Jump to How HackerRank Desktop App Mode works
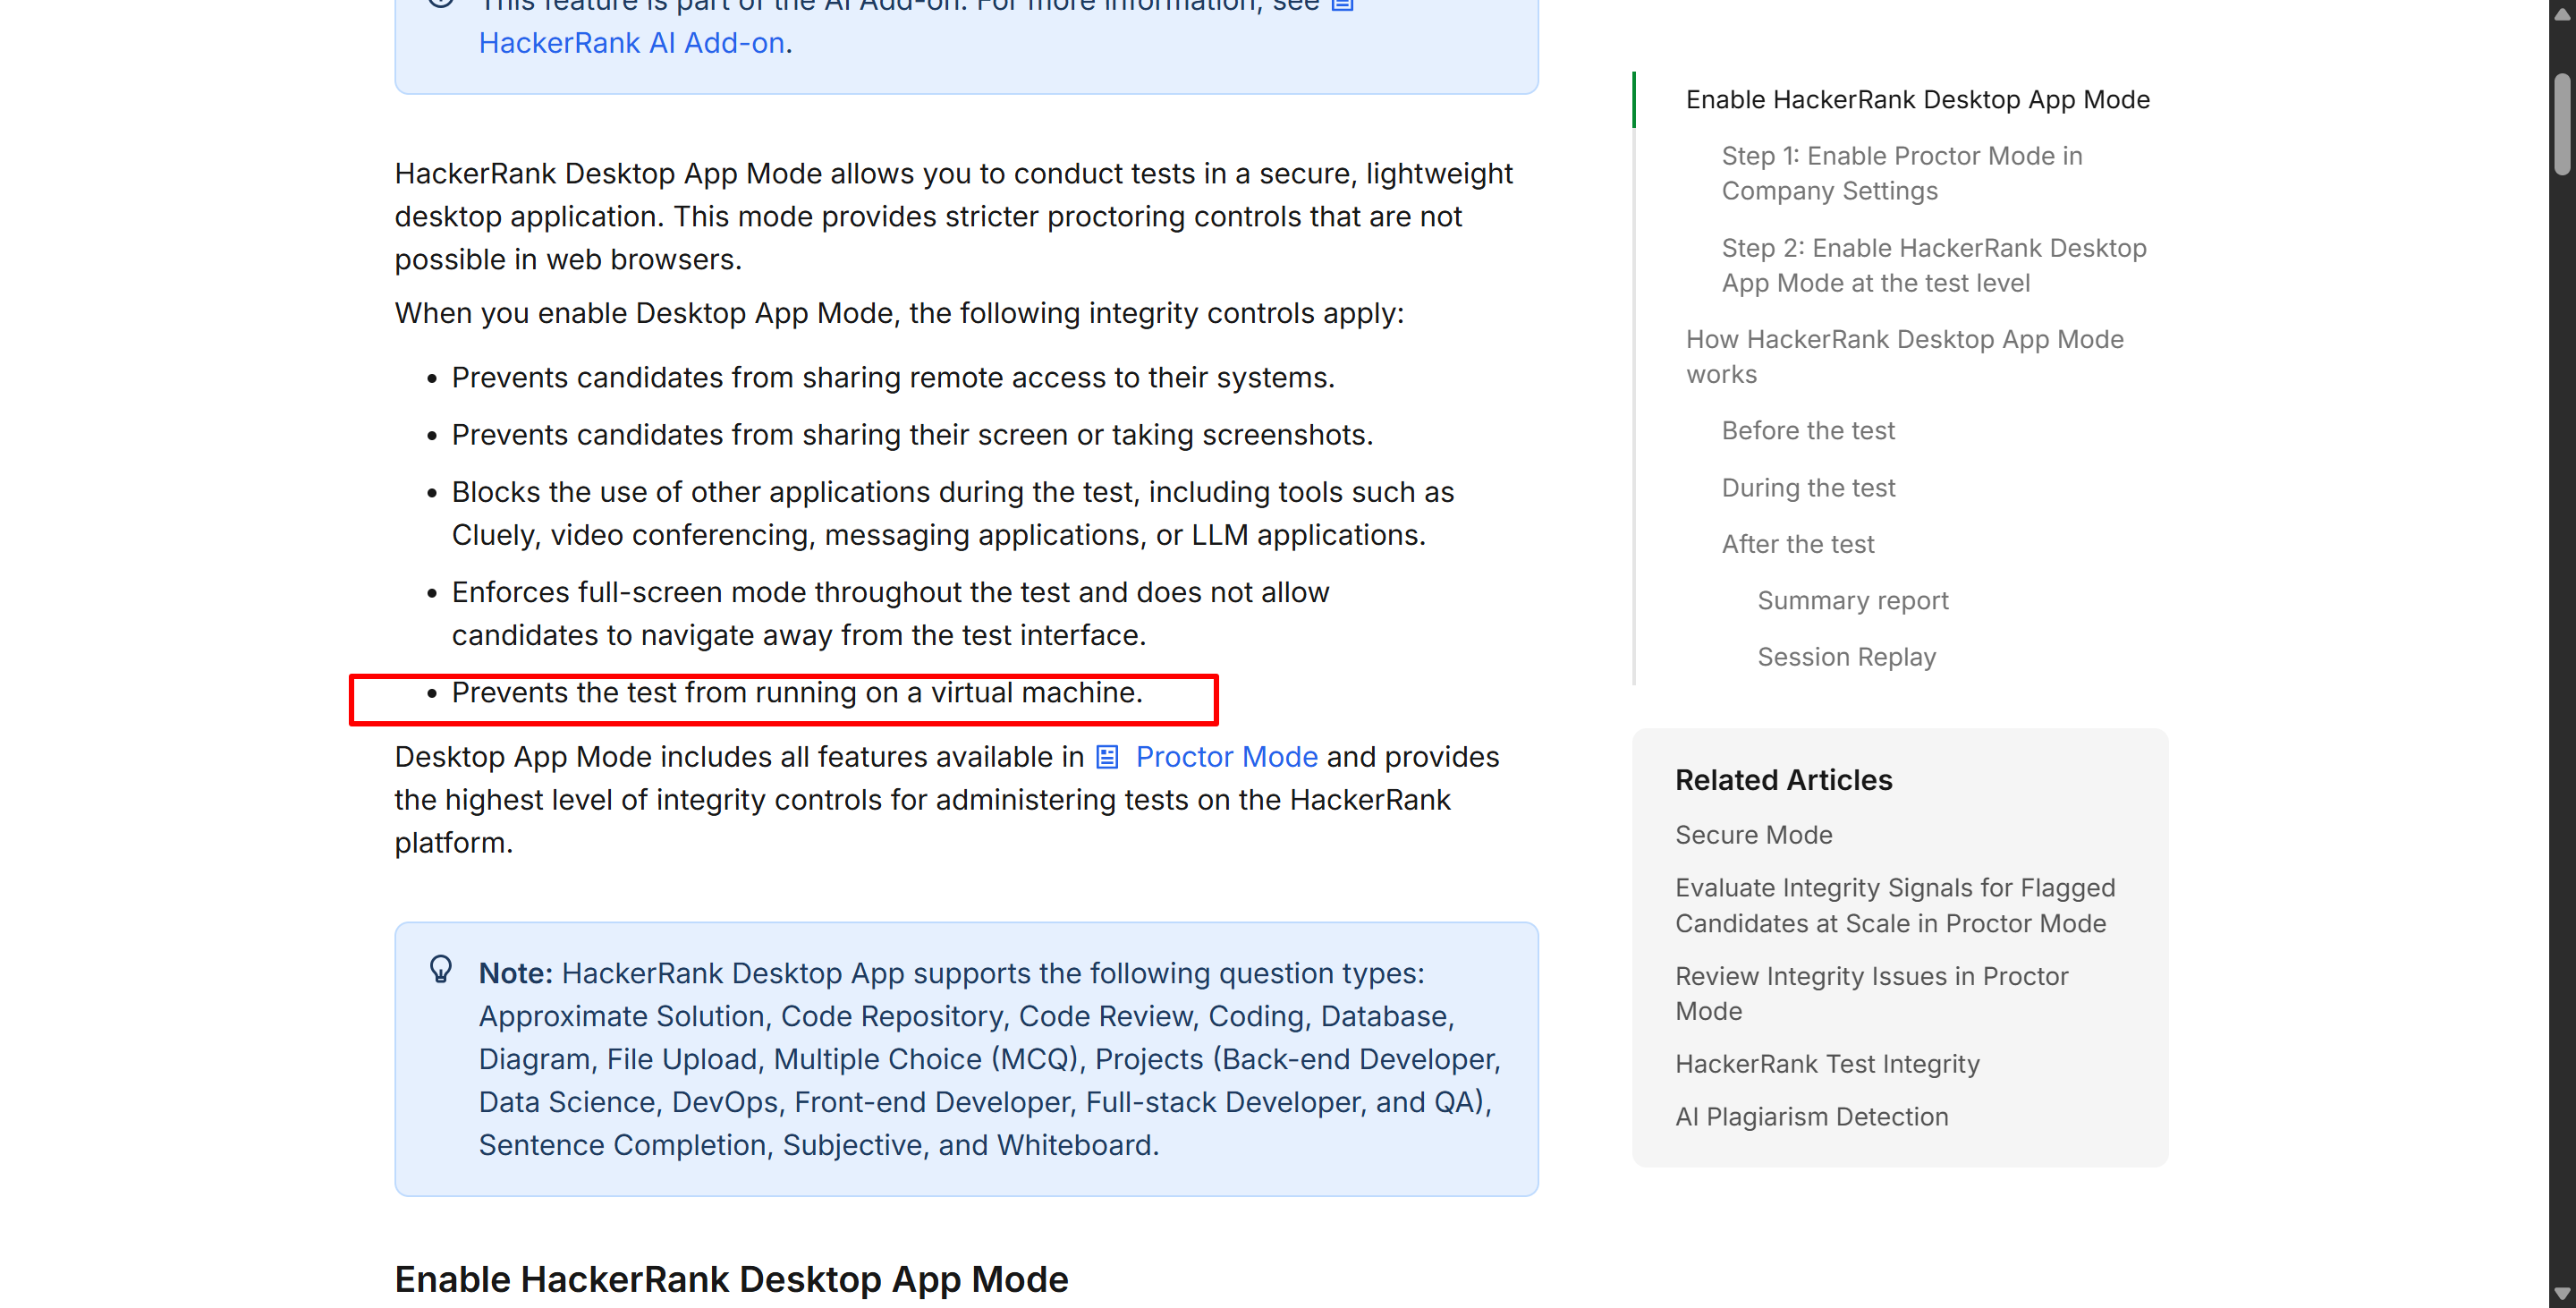 (1904, 356)
